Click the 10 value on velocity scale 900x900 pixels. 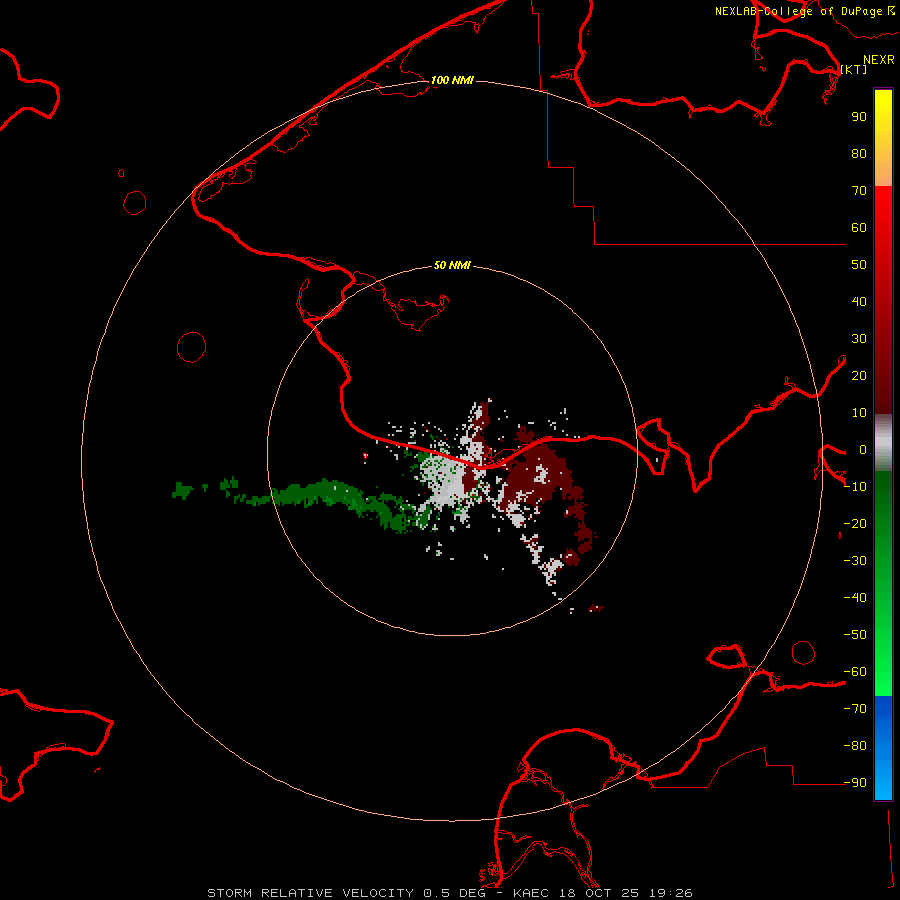859,413
